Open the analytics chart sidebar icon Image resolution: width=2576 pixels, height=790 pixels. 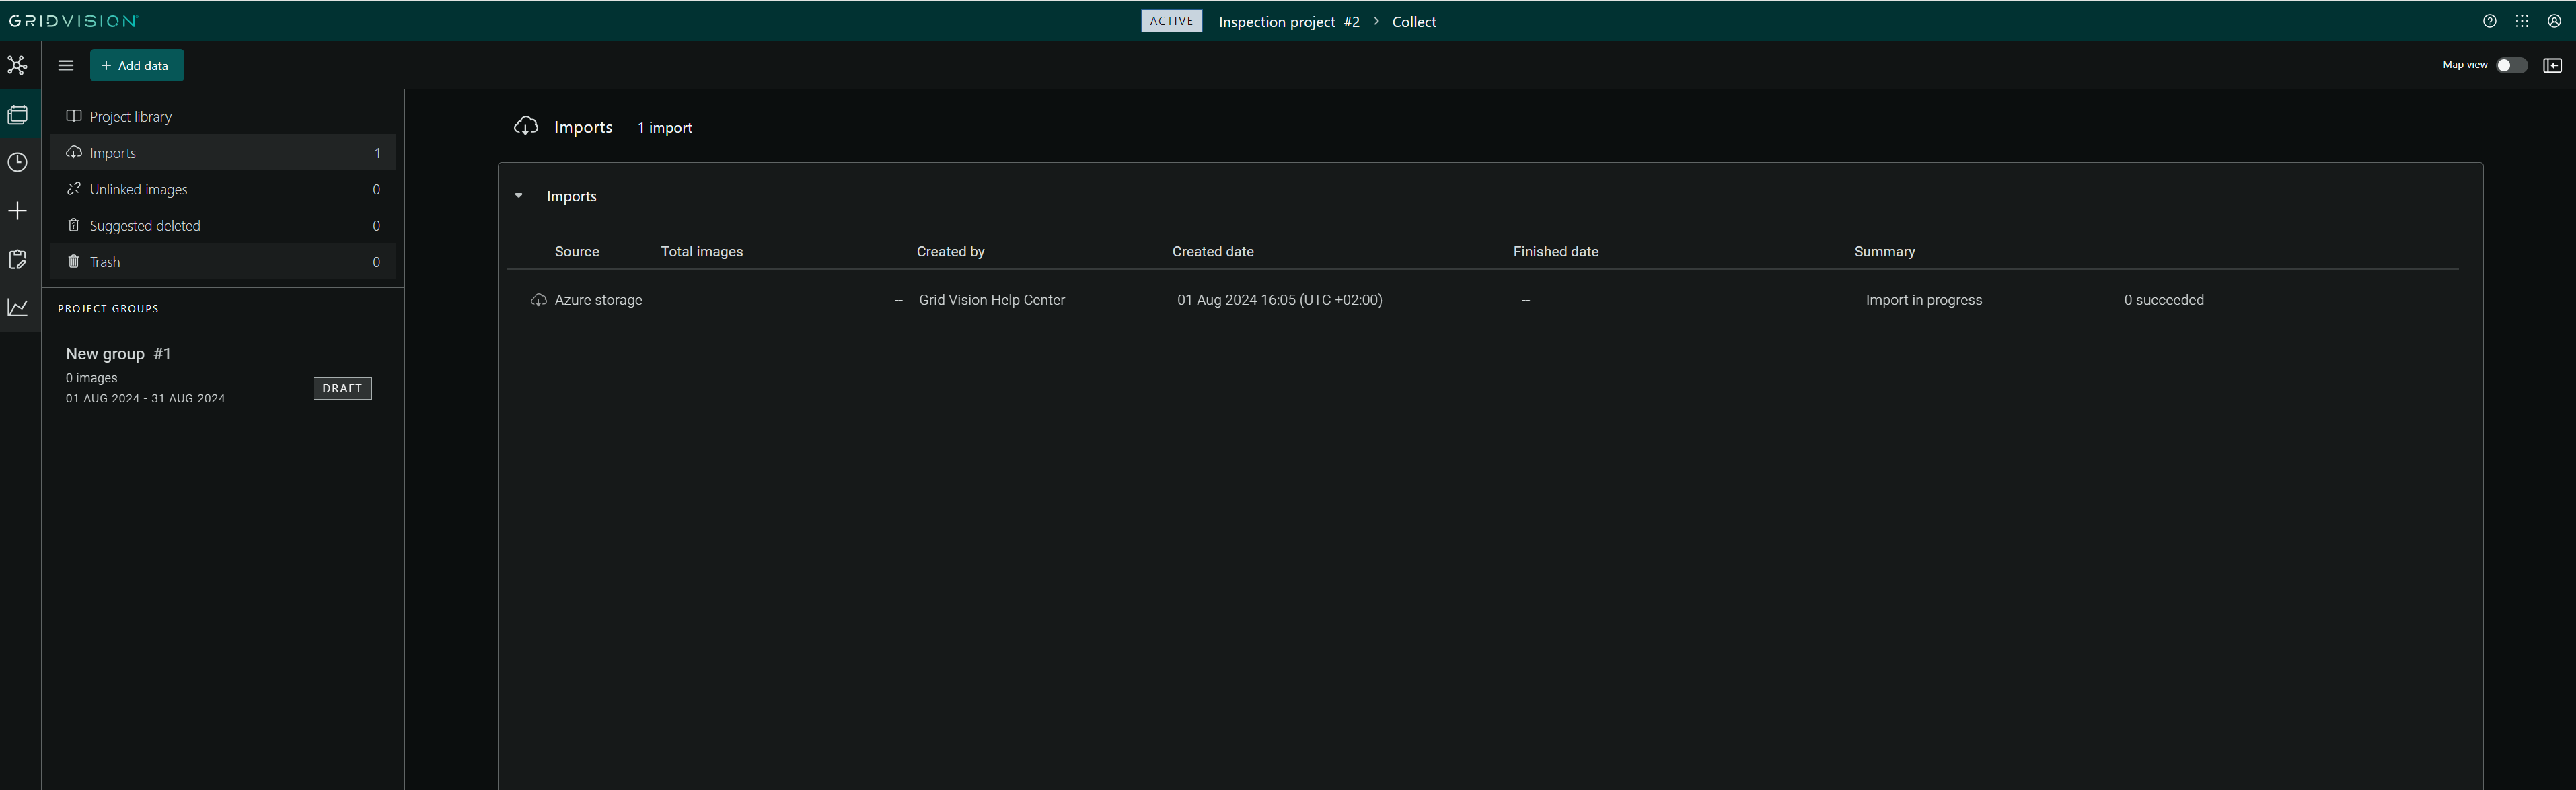[18, 307]
